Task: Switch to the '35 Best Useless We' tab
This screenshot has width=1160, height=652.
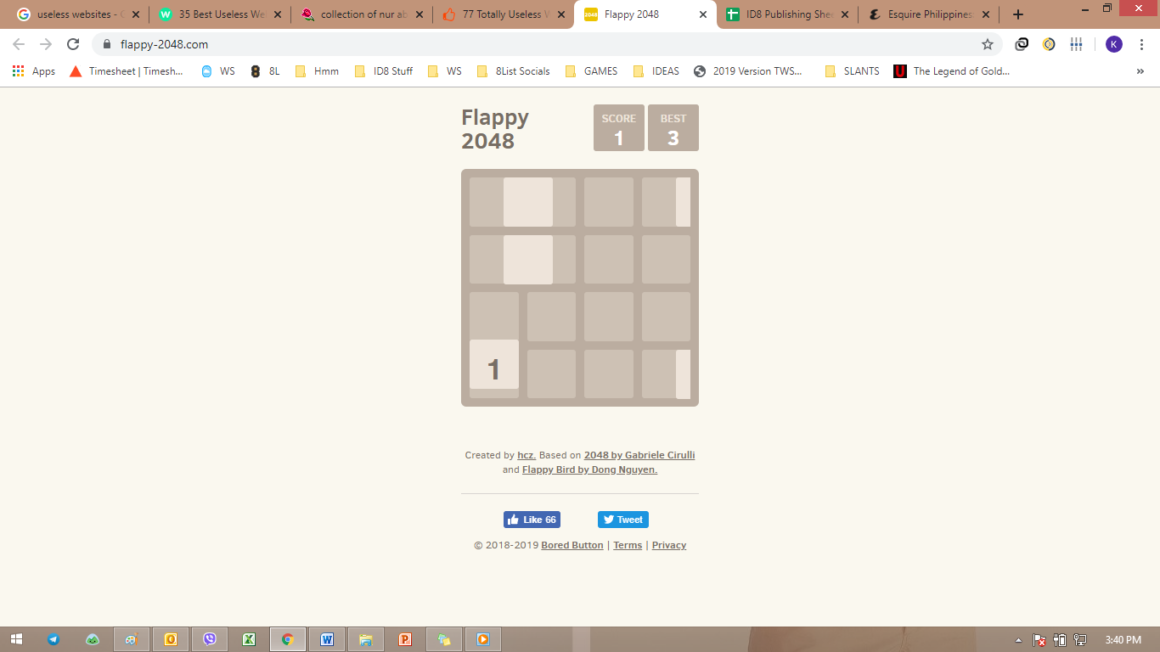Action: coord(220,14)
